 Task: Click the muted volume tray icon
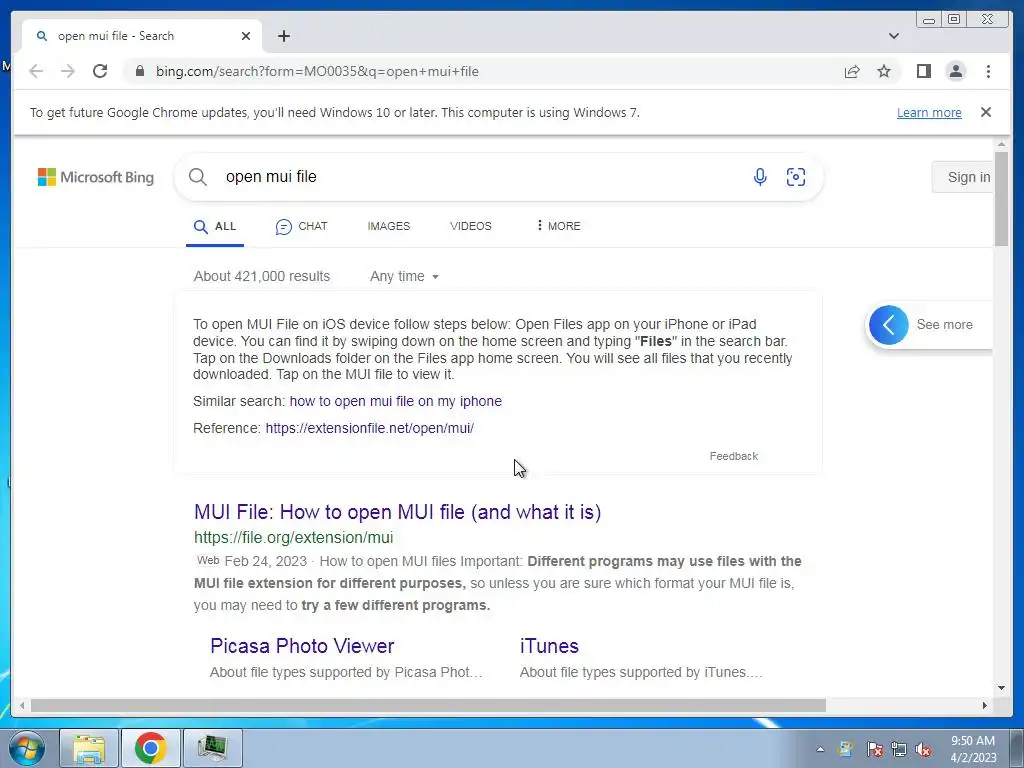coord(923,749)
